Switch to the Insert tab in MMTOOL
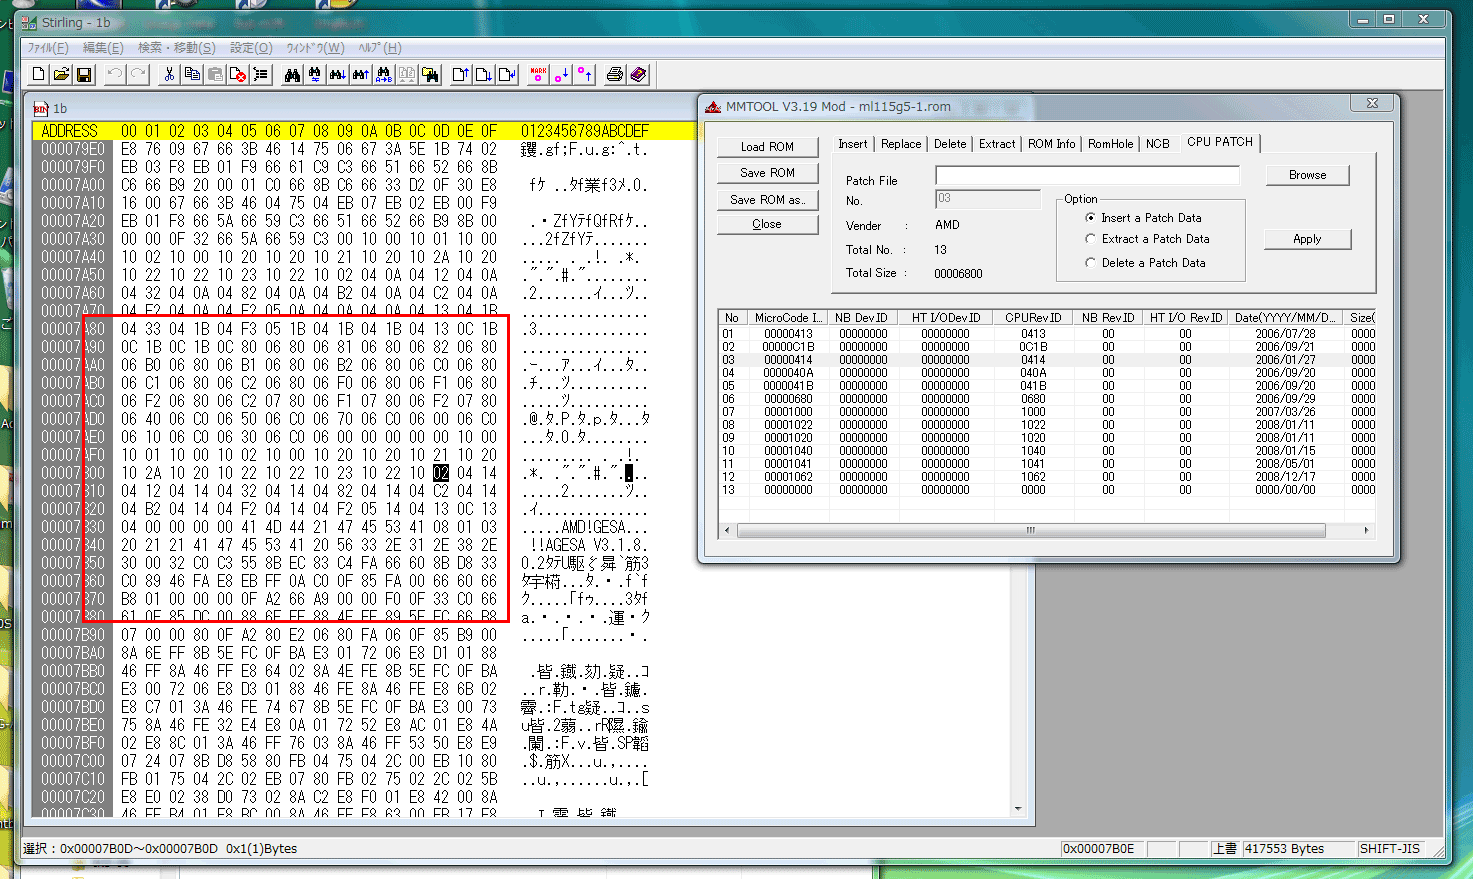This screenshot has height=879, width=1473. [x=853, y=144]
